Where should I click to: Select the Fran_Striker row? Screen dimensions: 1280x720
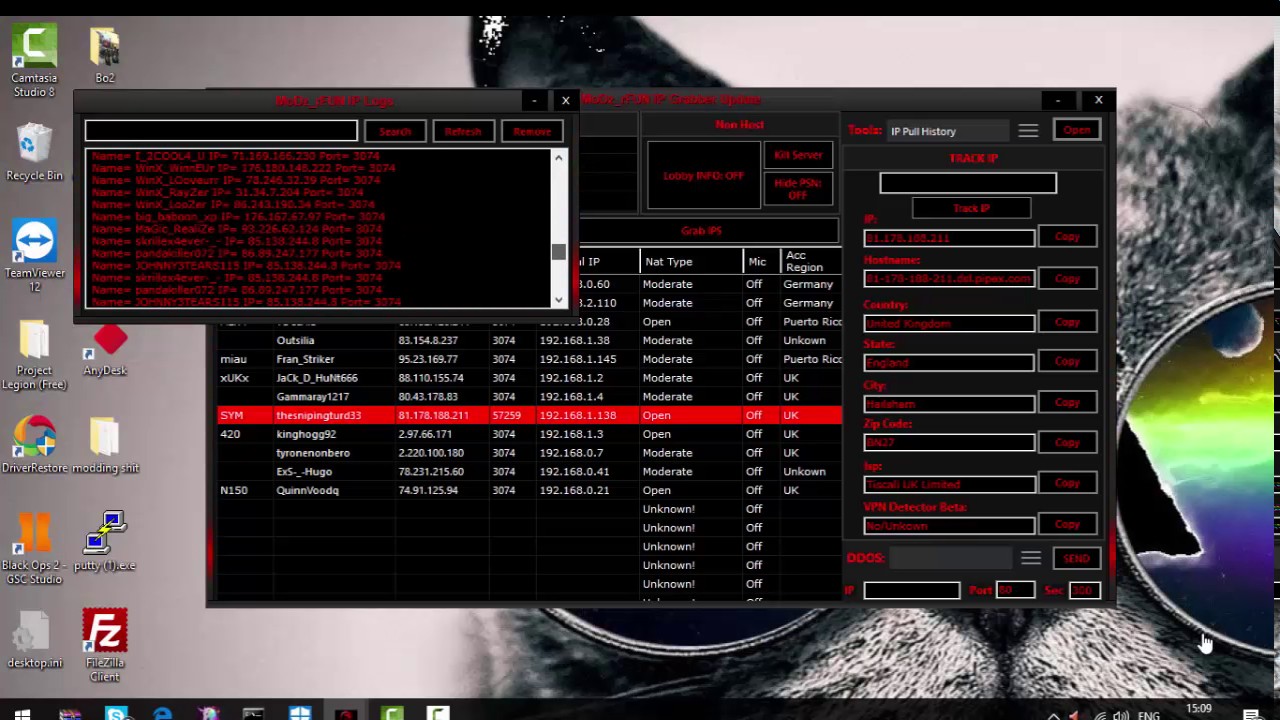pos(529,359)
